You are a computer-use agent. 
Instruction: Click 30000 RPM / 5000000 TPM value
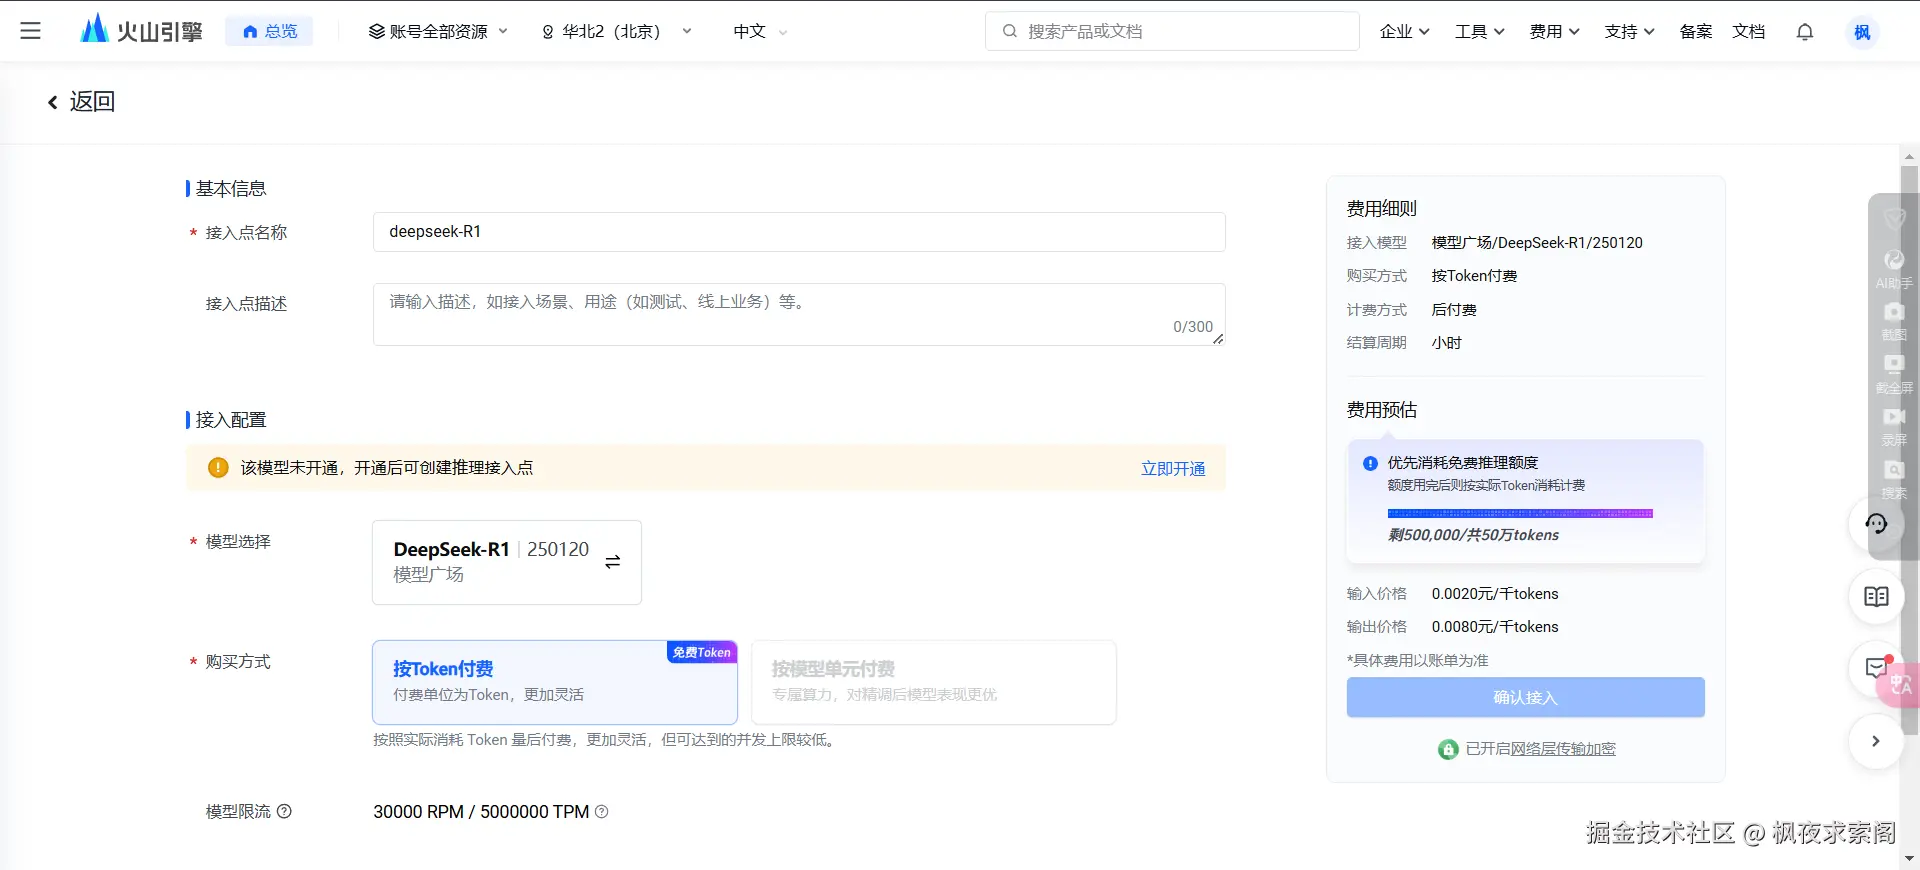pos(481,812)
